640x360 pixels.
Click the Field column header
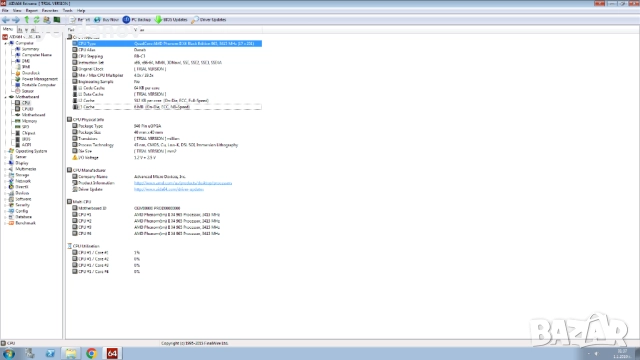[x=100, y=30]
